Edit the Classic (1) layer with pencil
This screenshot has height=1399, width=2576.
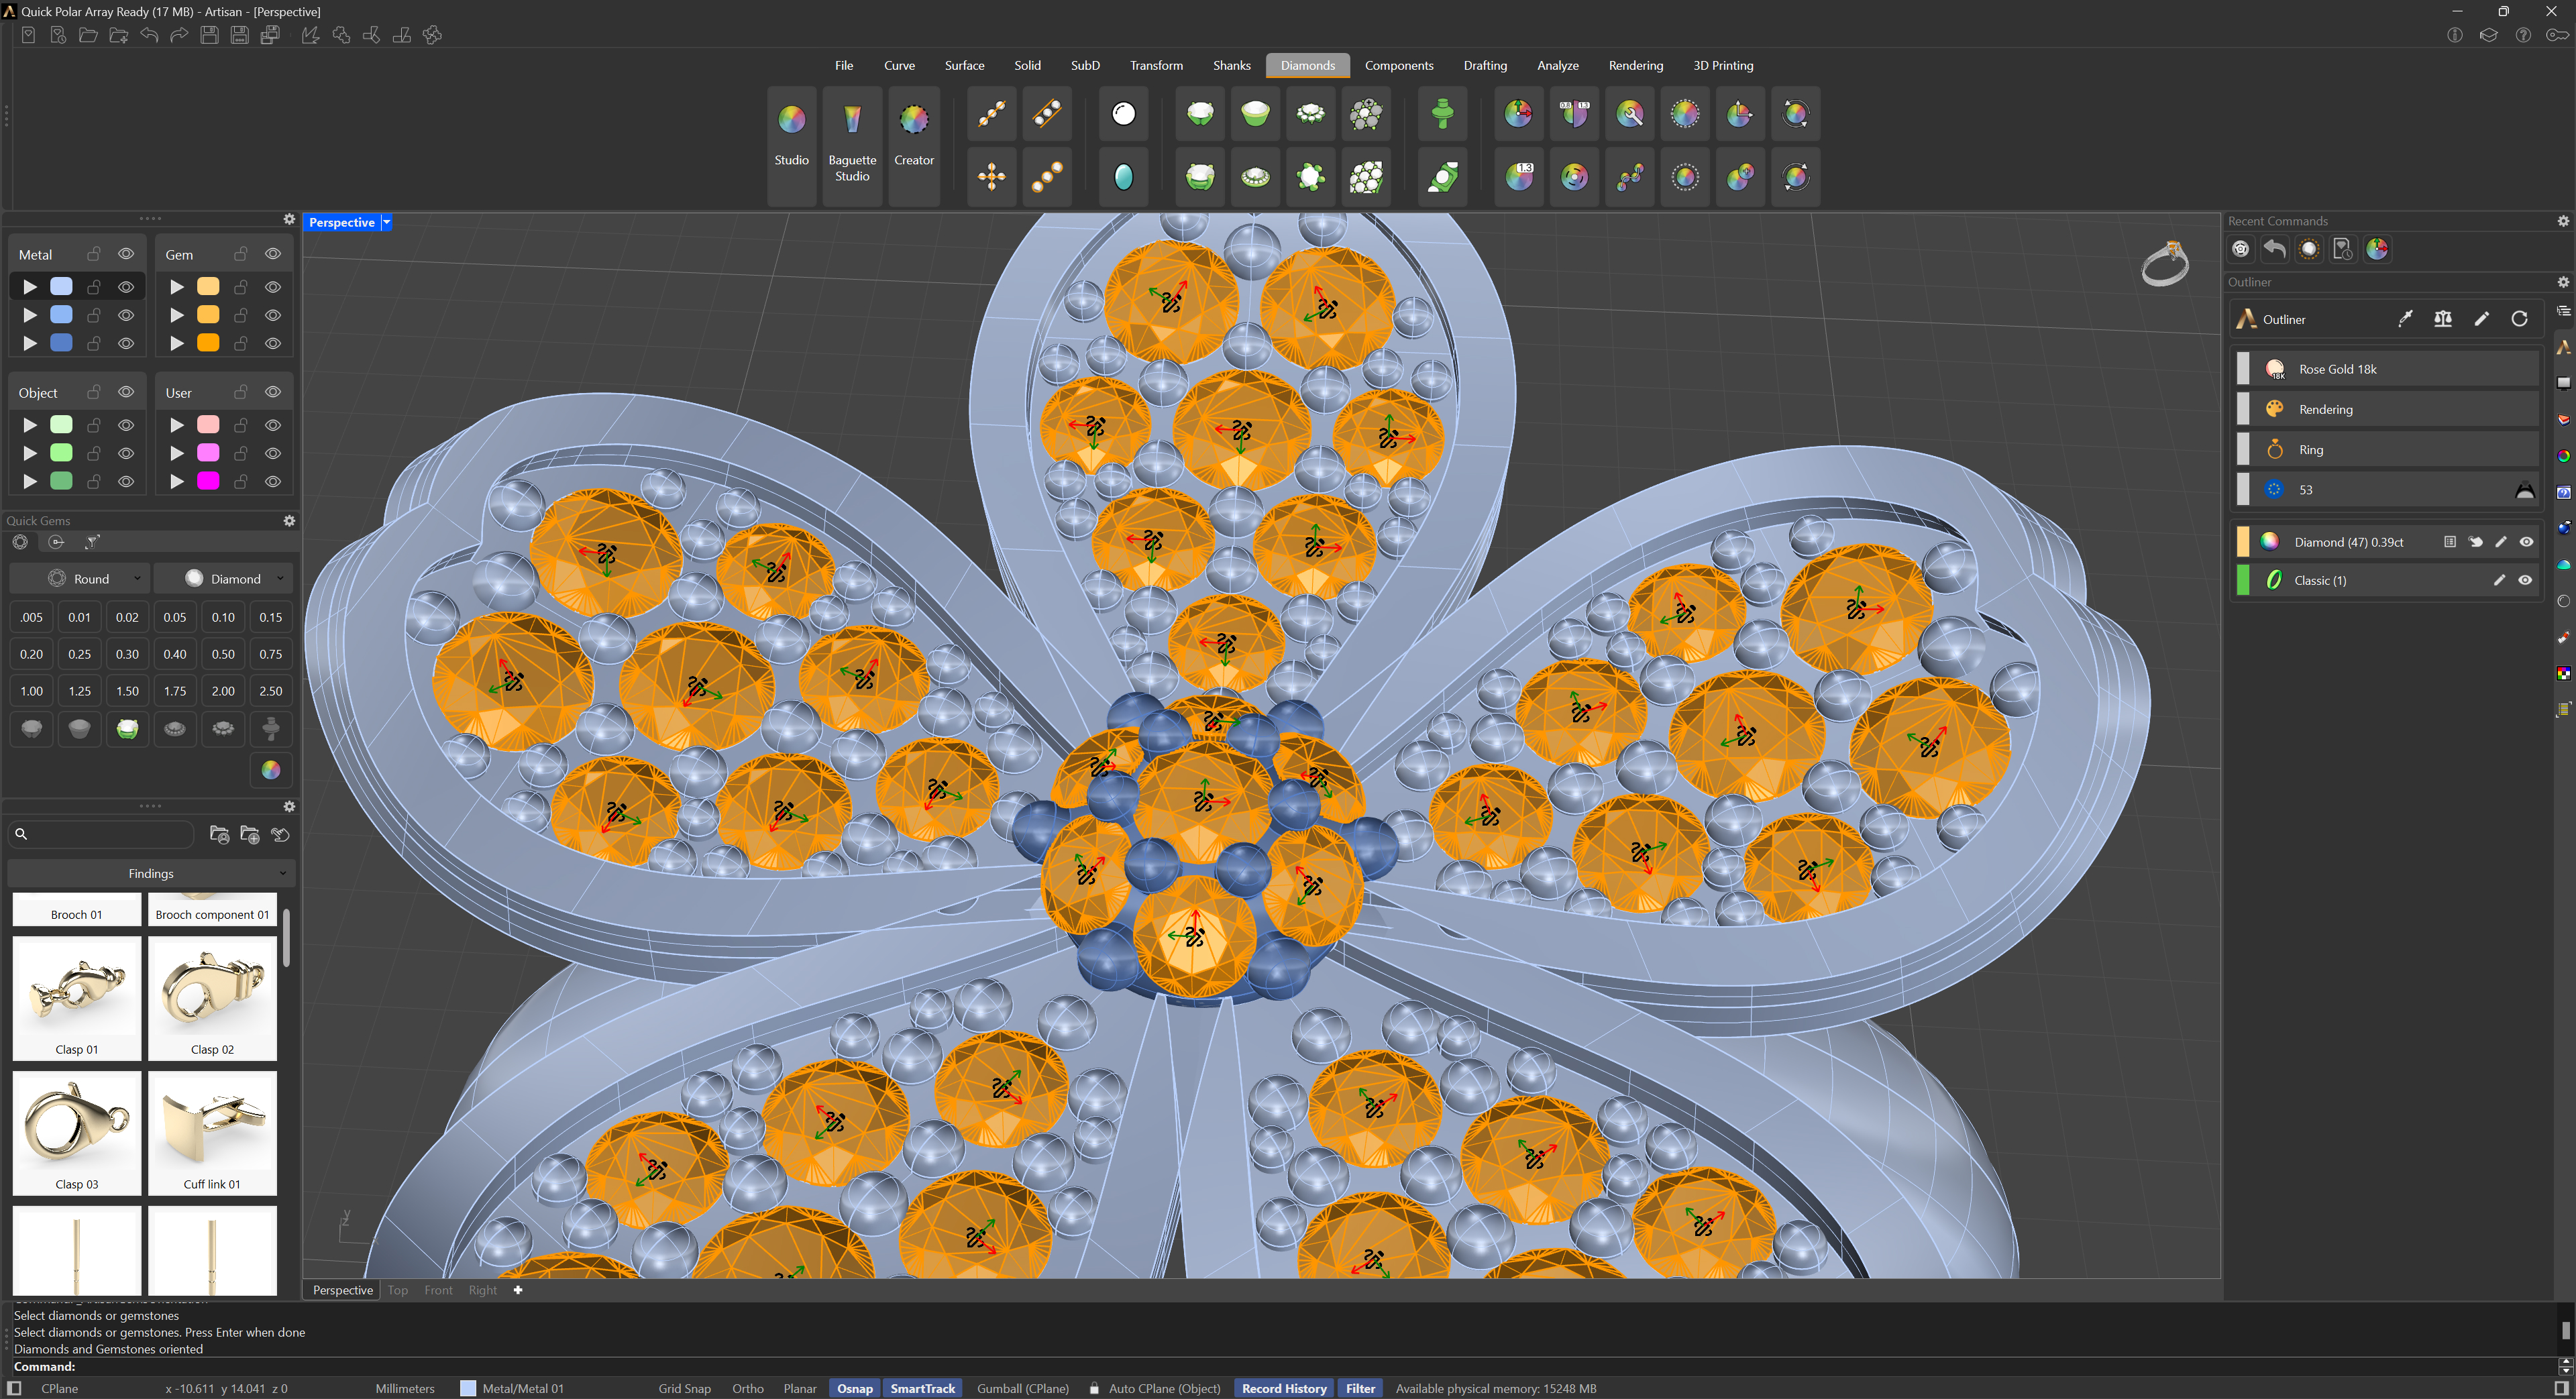coord(2499,580)
